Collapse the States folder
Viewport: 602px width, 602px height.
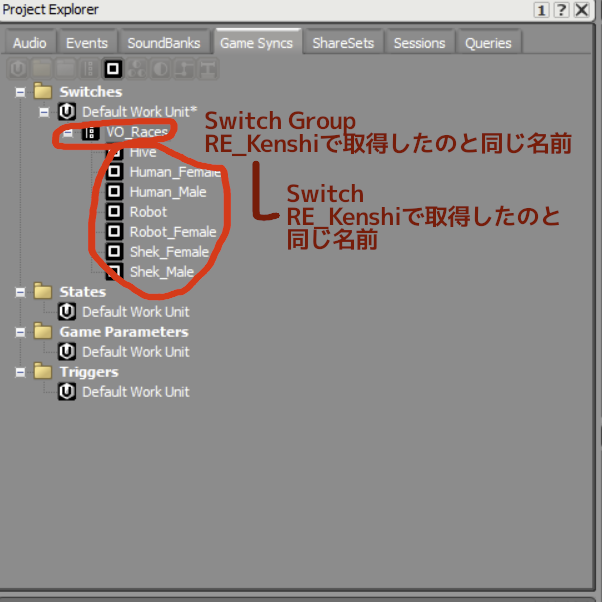20,292
